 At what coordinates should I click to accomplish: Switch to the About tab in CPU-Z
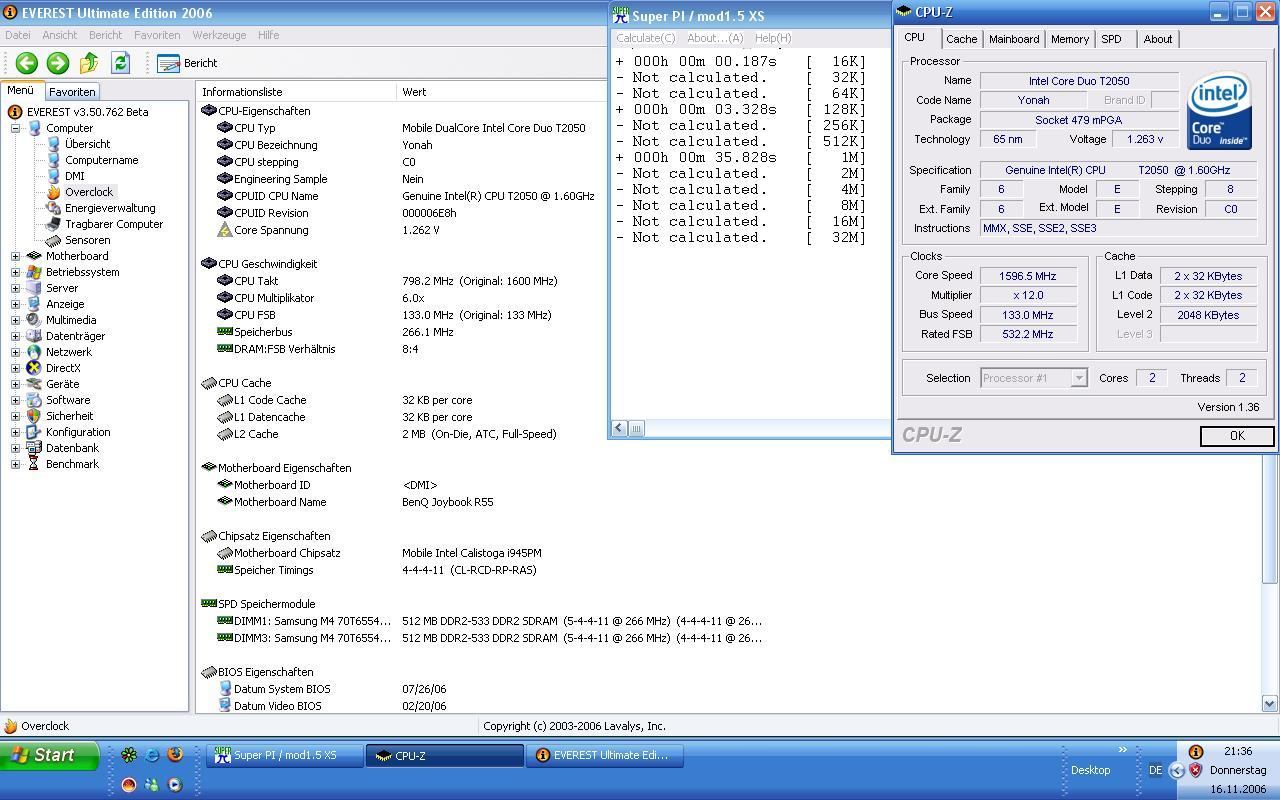1157,39
